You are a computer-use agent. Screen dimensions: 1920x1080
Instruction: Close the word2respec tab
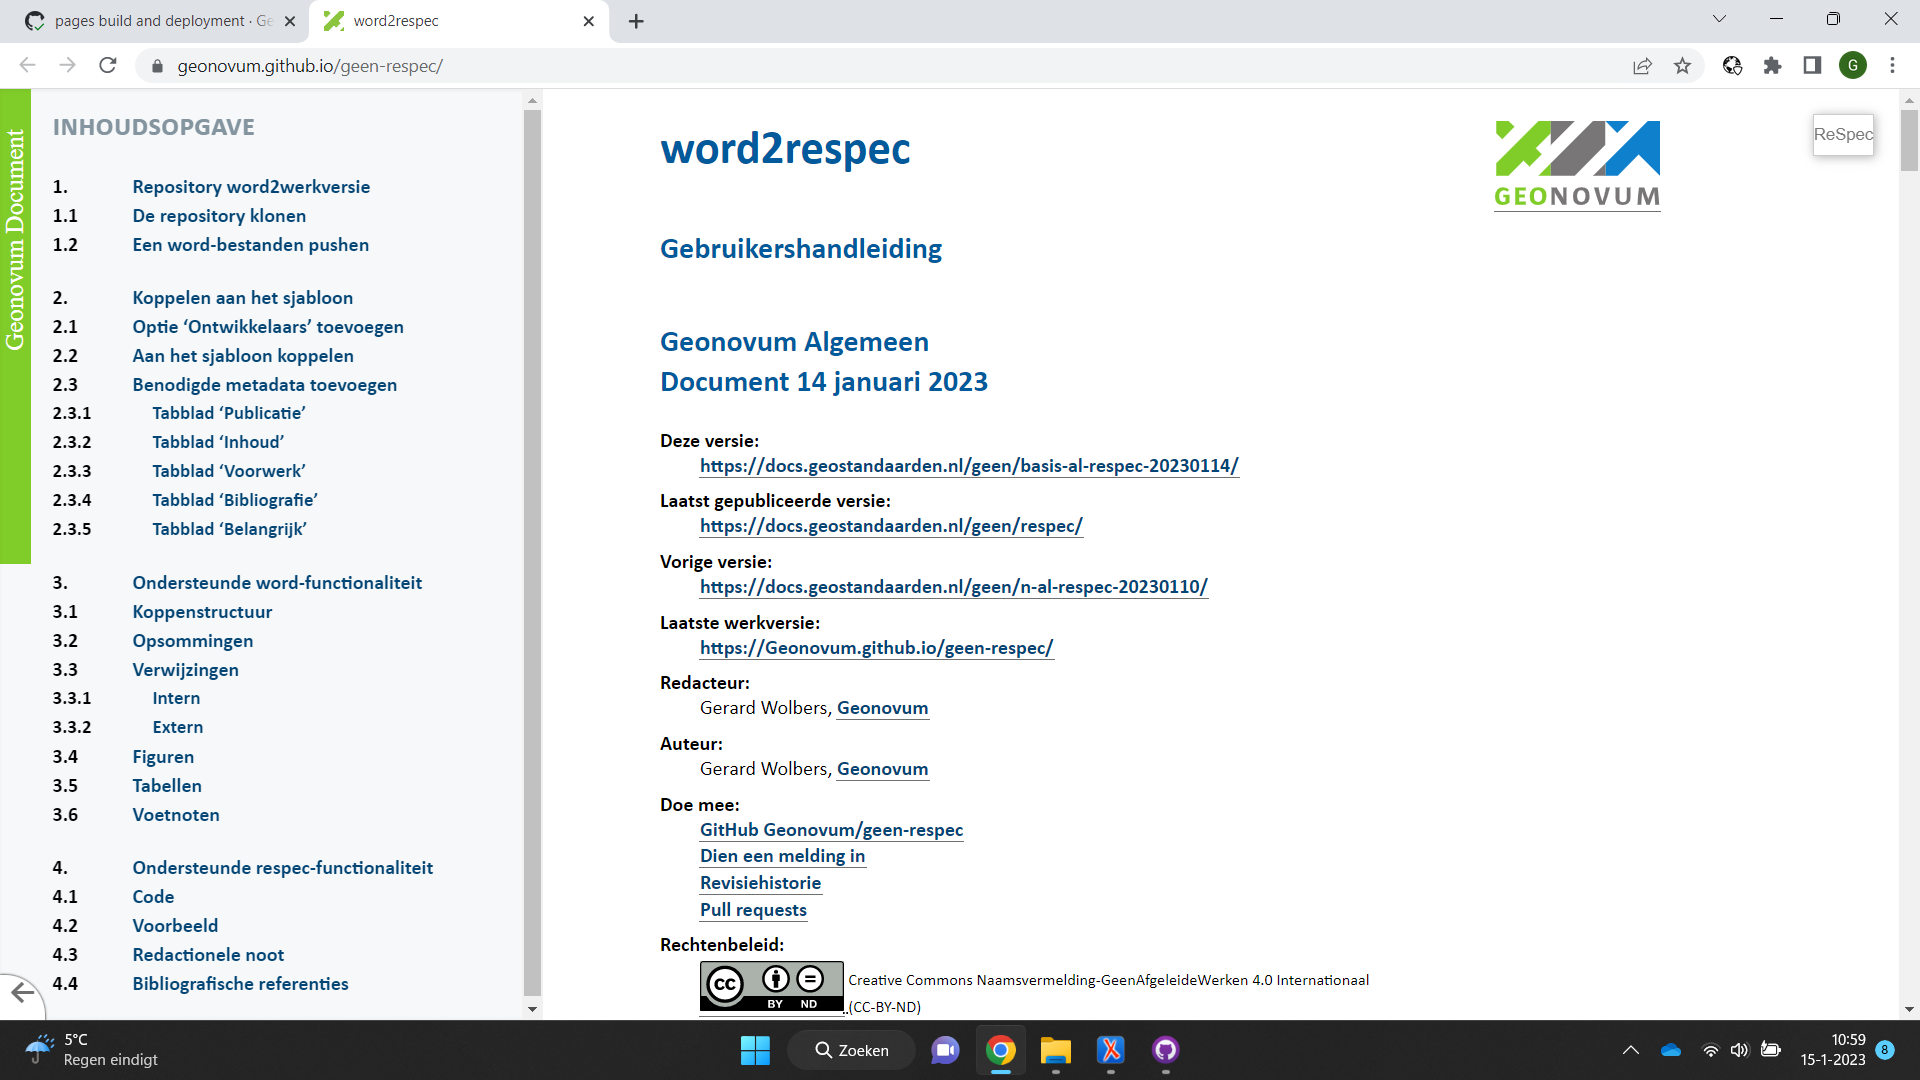(x=588, y=21)
